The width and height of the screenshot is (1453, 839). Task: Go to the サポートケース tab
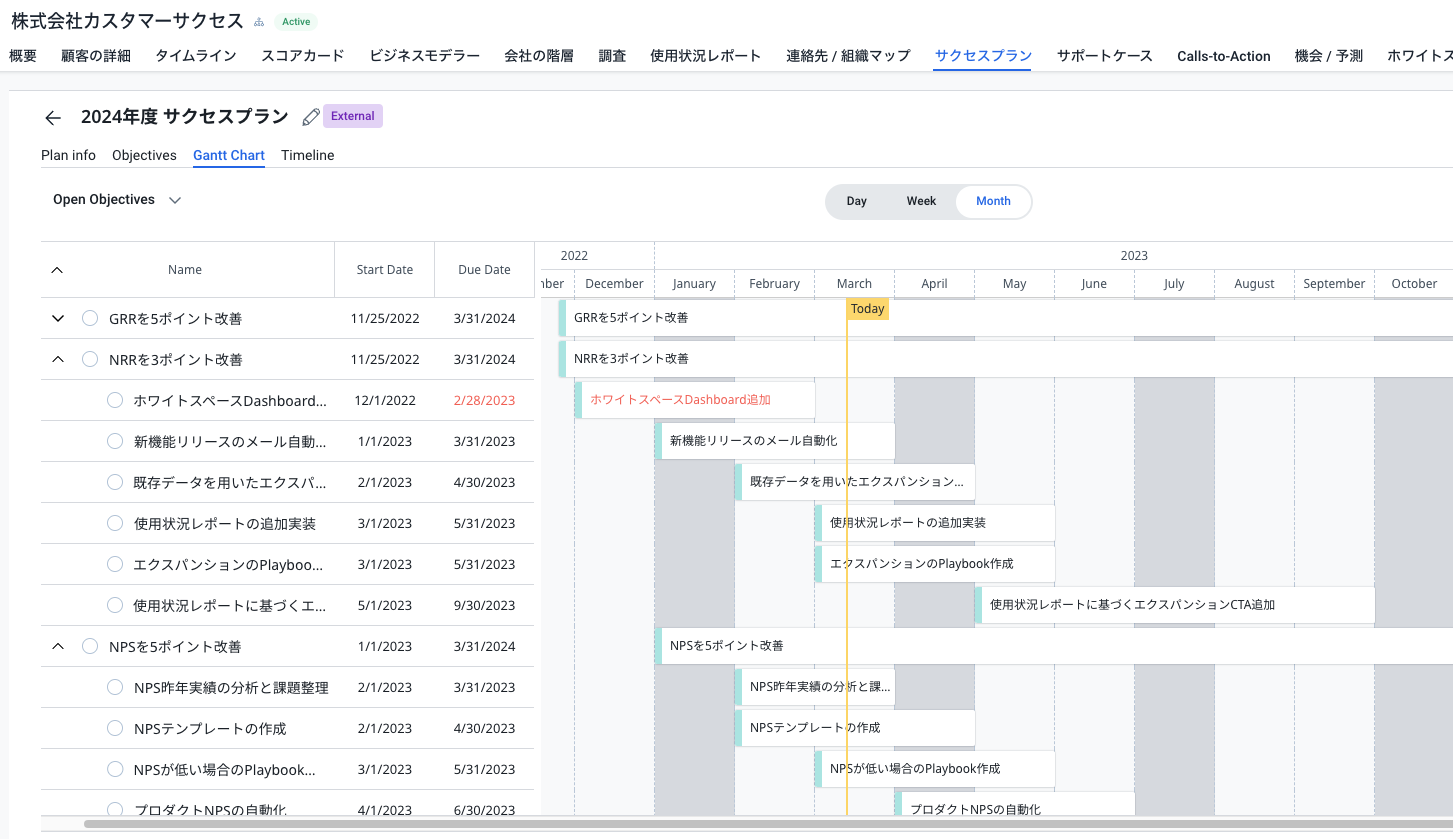point(1105,56)
